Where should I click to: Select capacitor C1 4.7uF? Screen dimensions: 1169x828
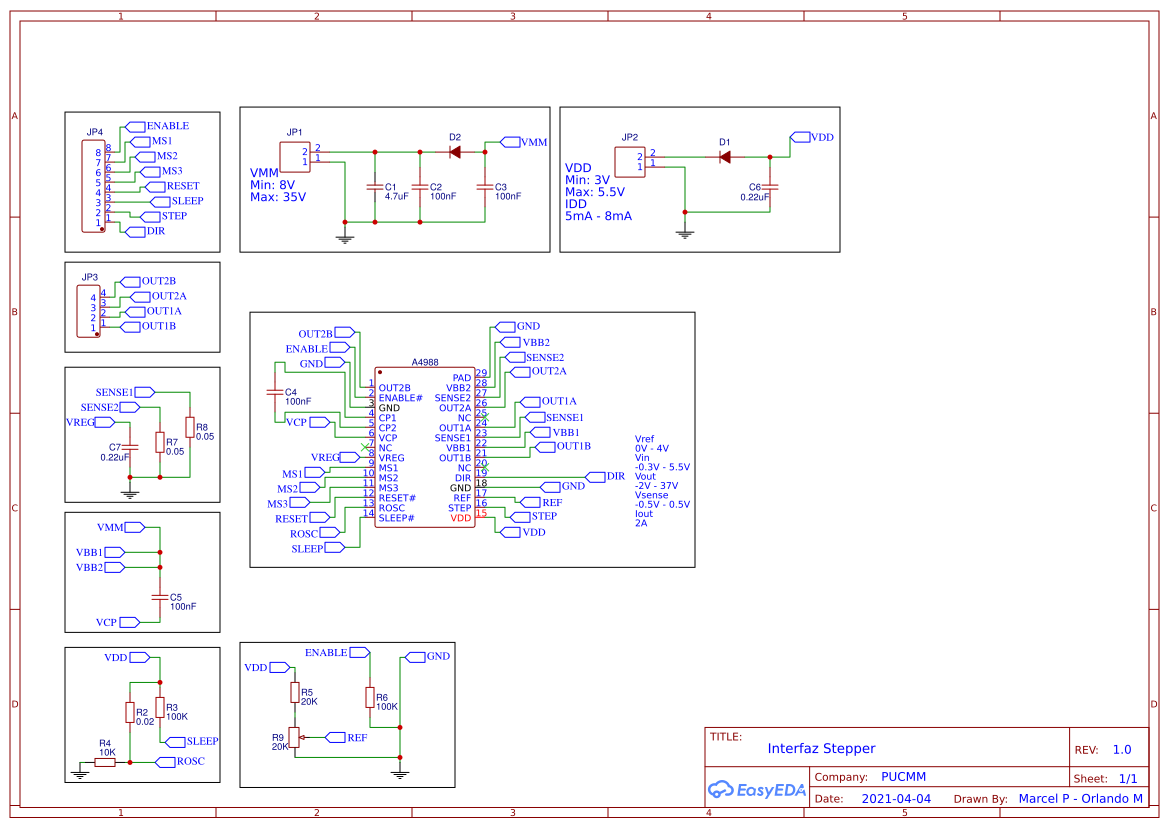[x=375, y=188]
